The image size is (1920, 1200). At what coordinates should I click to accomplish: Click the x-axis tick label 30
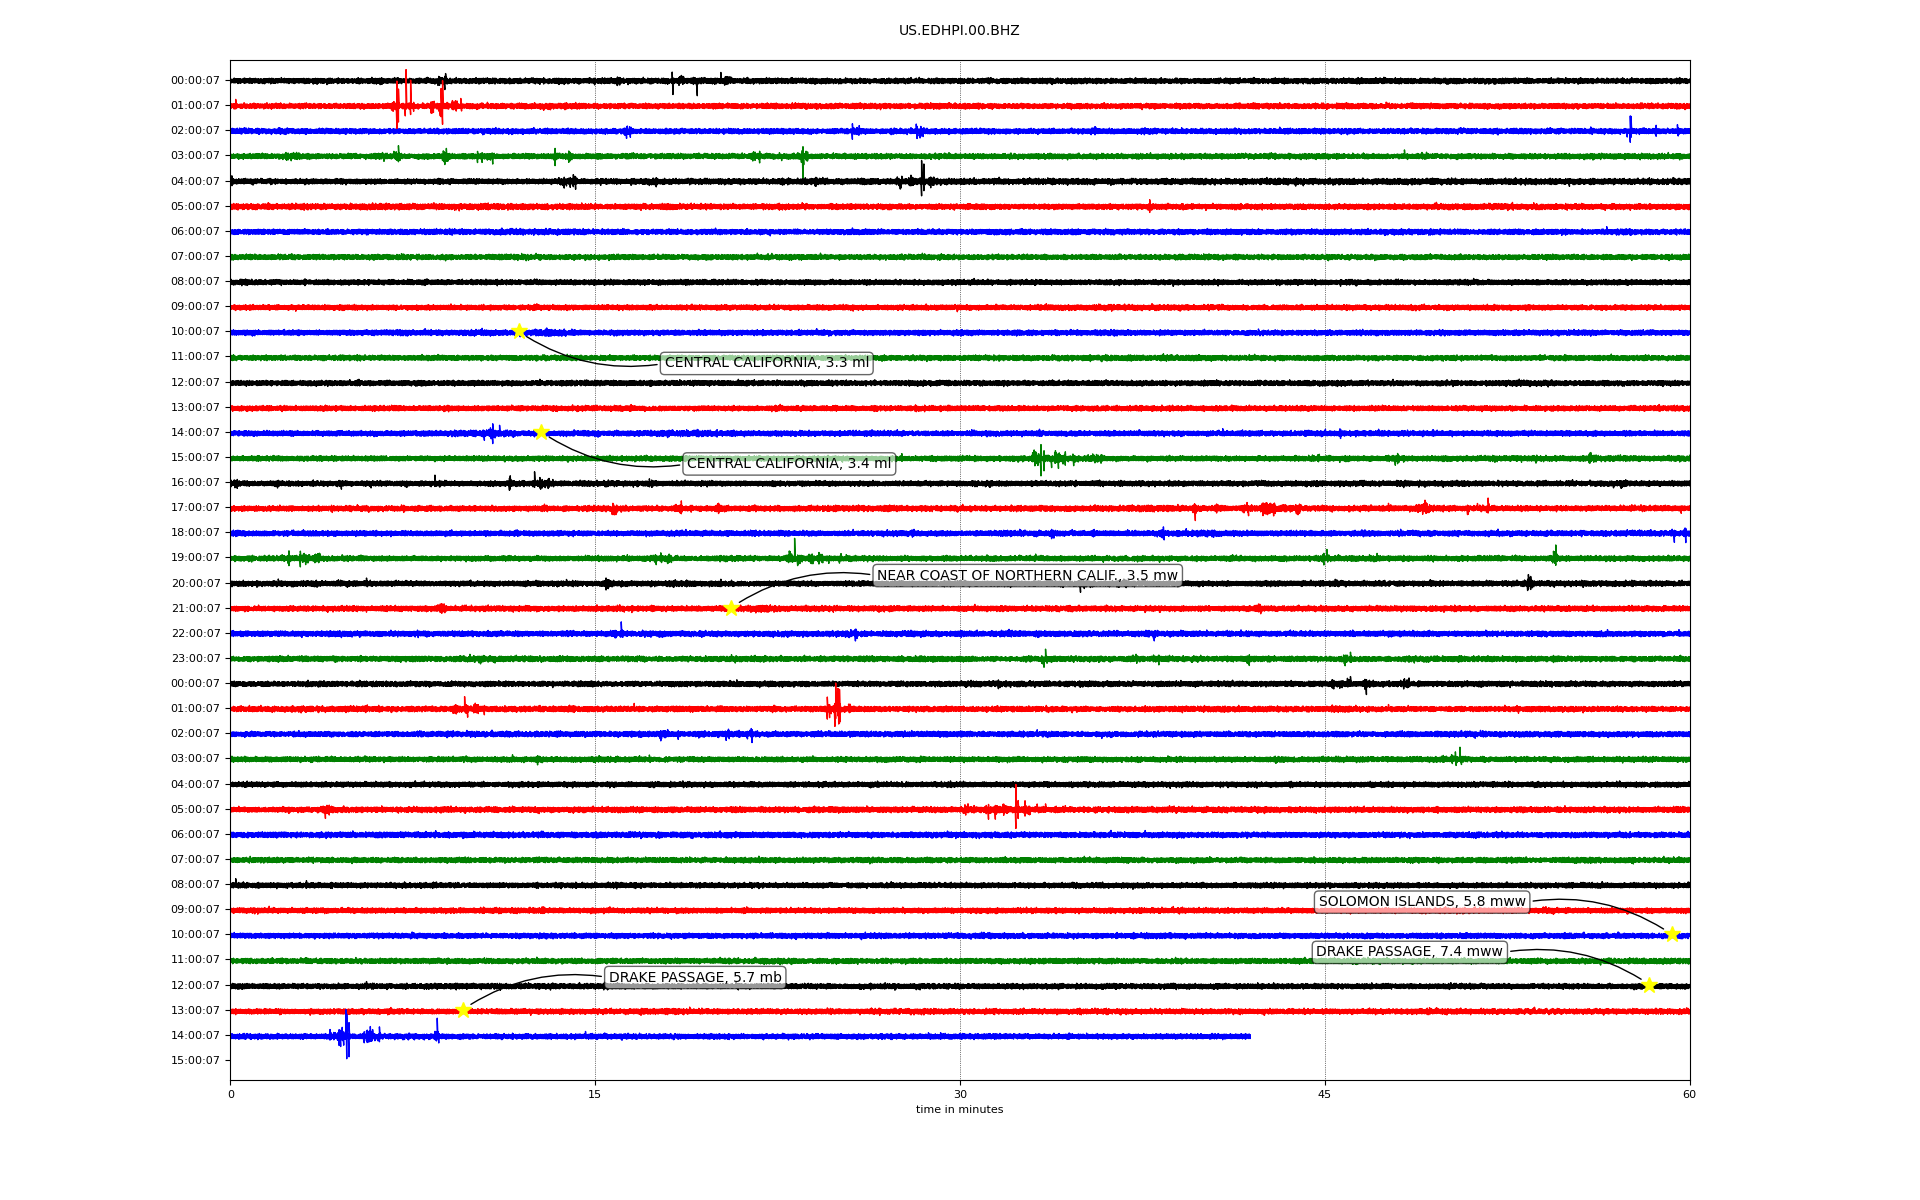point(960,1094)
